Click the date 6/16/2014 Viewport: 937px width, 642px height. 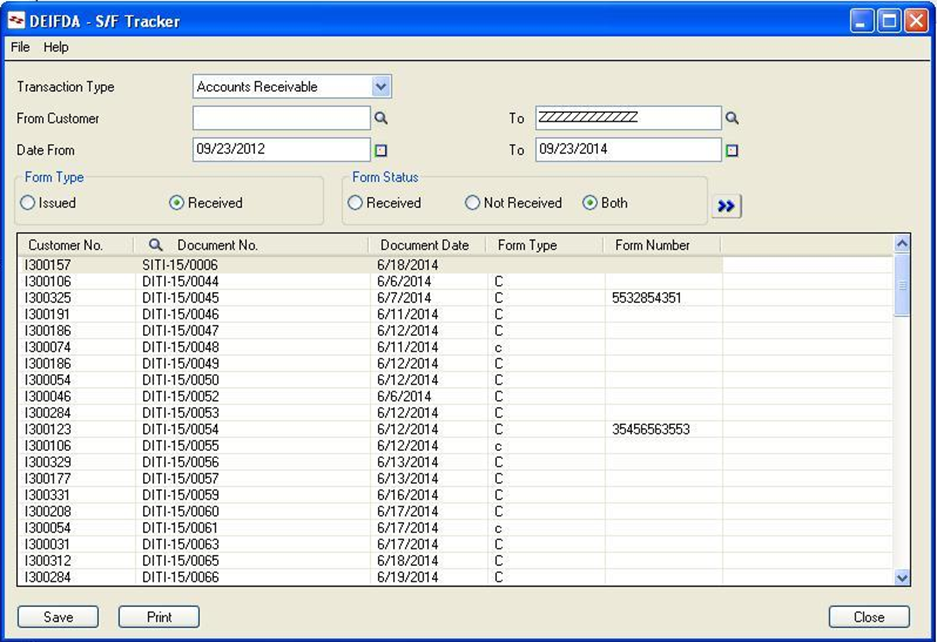pyautogui.click(x=408, y=495)
